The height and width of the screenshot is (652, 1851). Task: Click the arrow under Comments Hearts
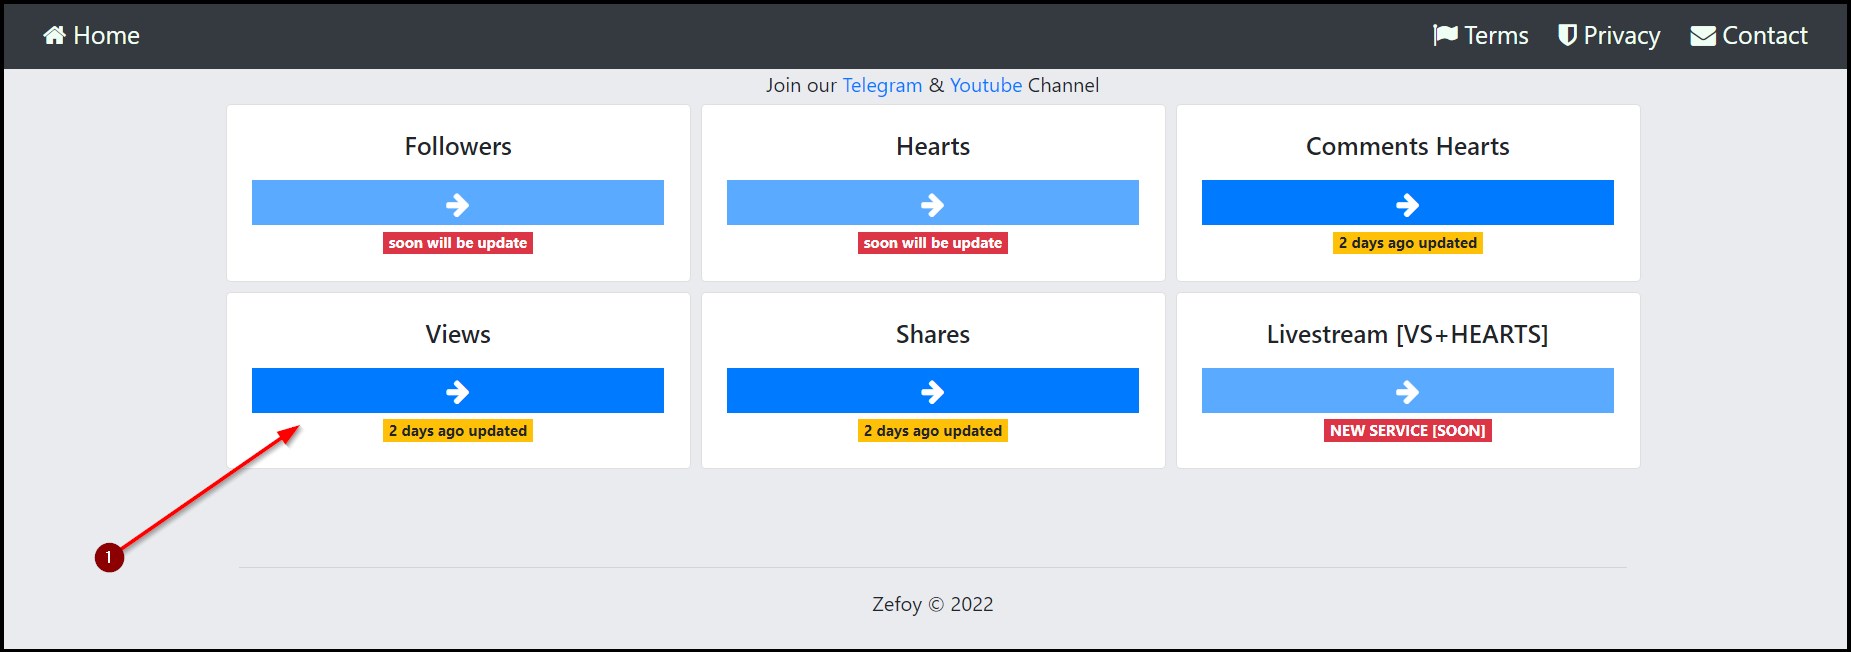click(x=1407, y=204)
